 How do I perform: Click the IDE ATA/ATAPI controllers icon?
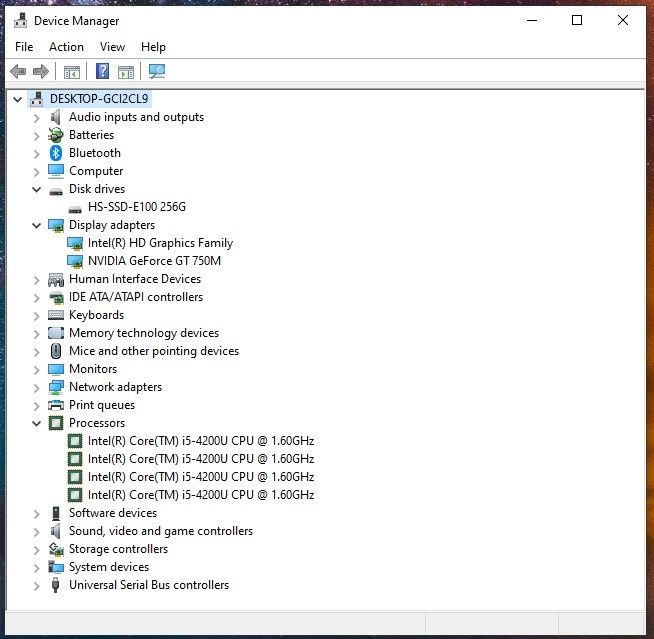tap(56, 297)
